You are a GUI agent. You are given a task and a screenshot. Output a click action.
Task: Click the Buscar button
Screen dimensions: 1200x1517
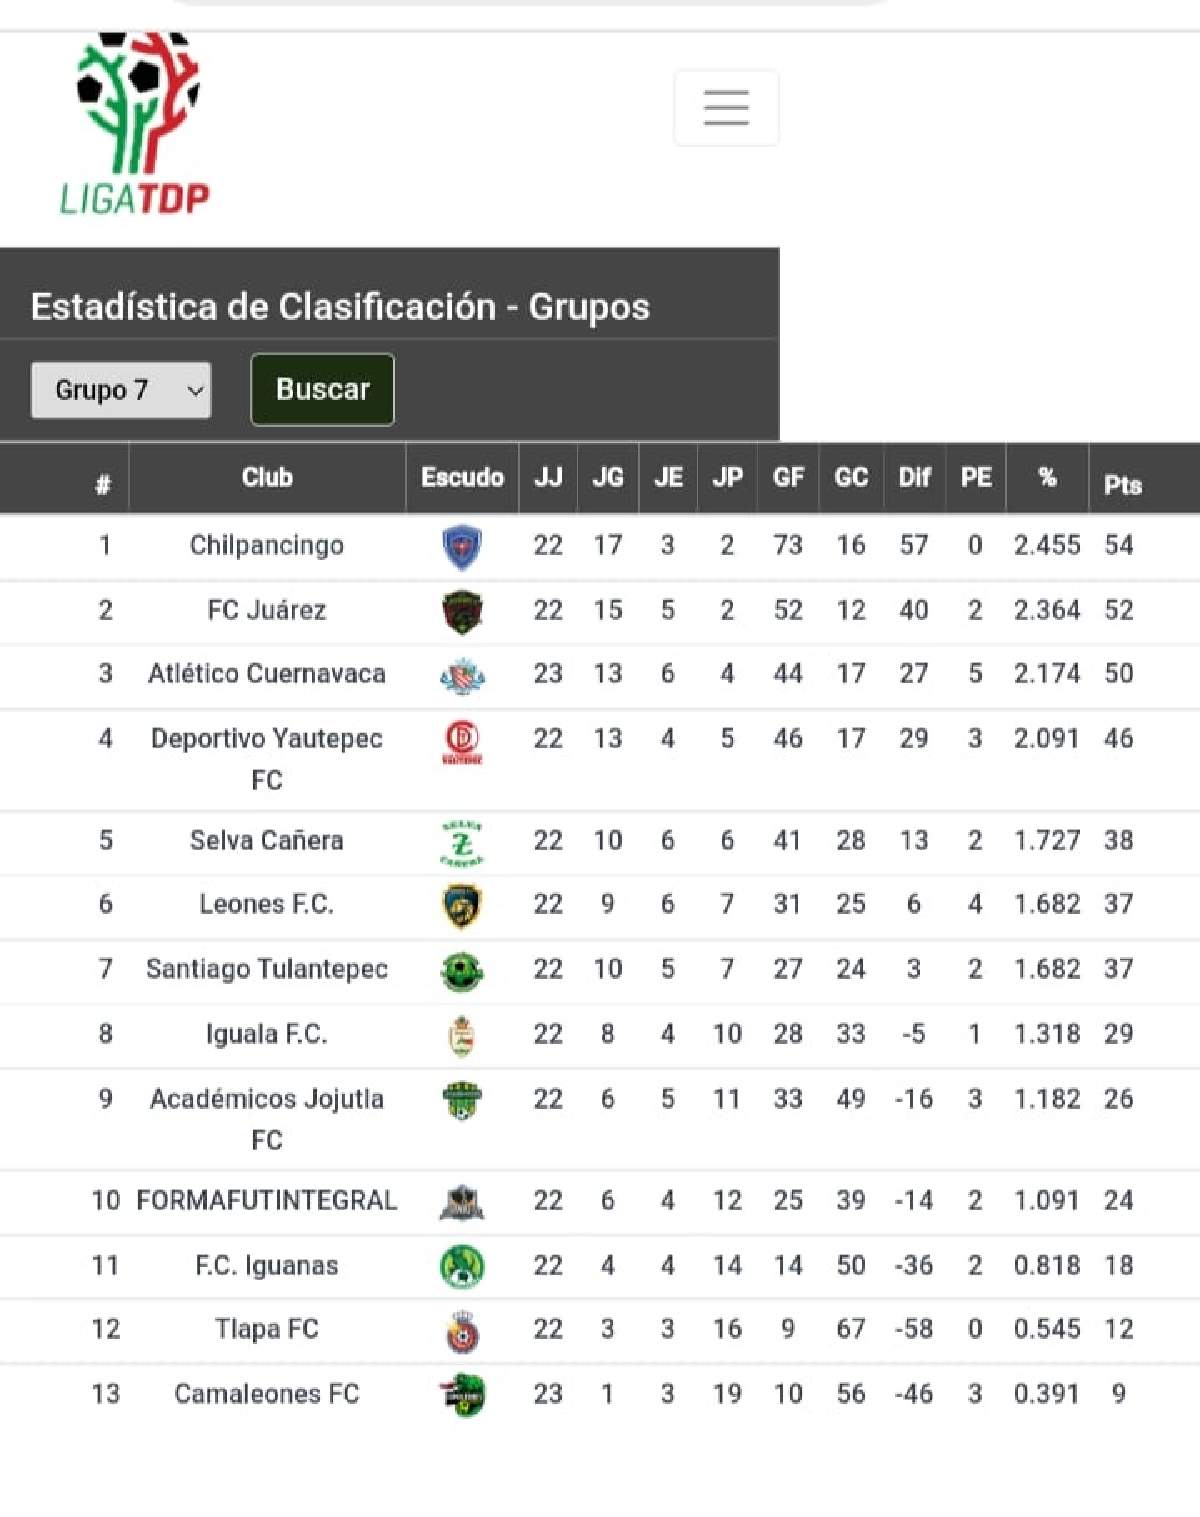[322, 389]
